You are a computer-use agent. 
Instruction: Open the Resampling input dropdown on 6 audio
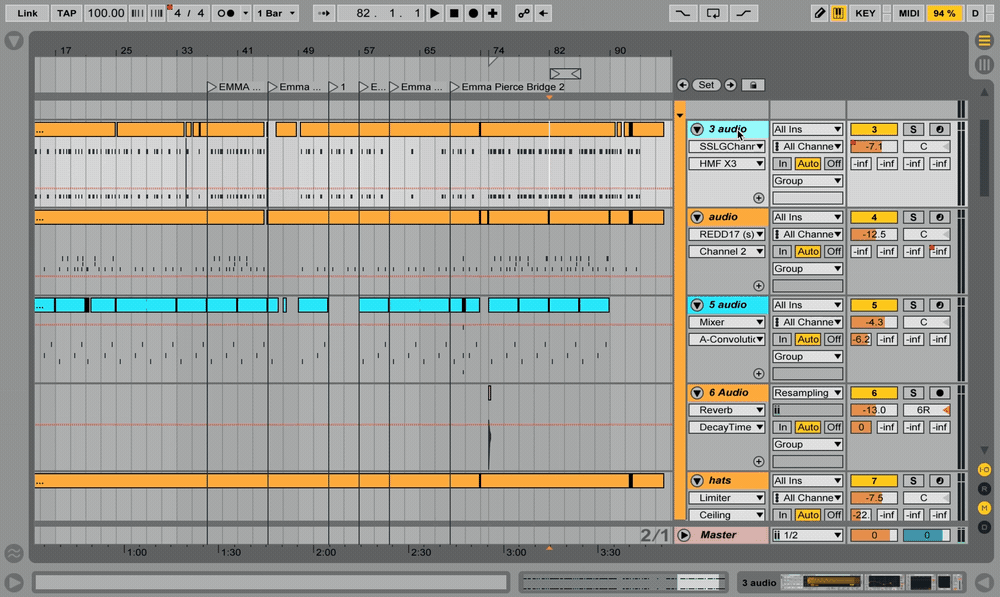pyautogui.click(x=807, y=392)
